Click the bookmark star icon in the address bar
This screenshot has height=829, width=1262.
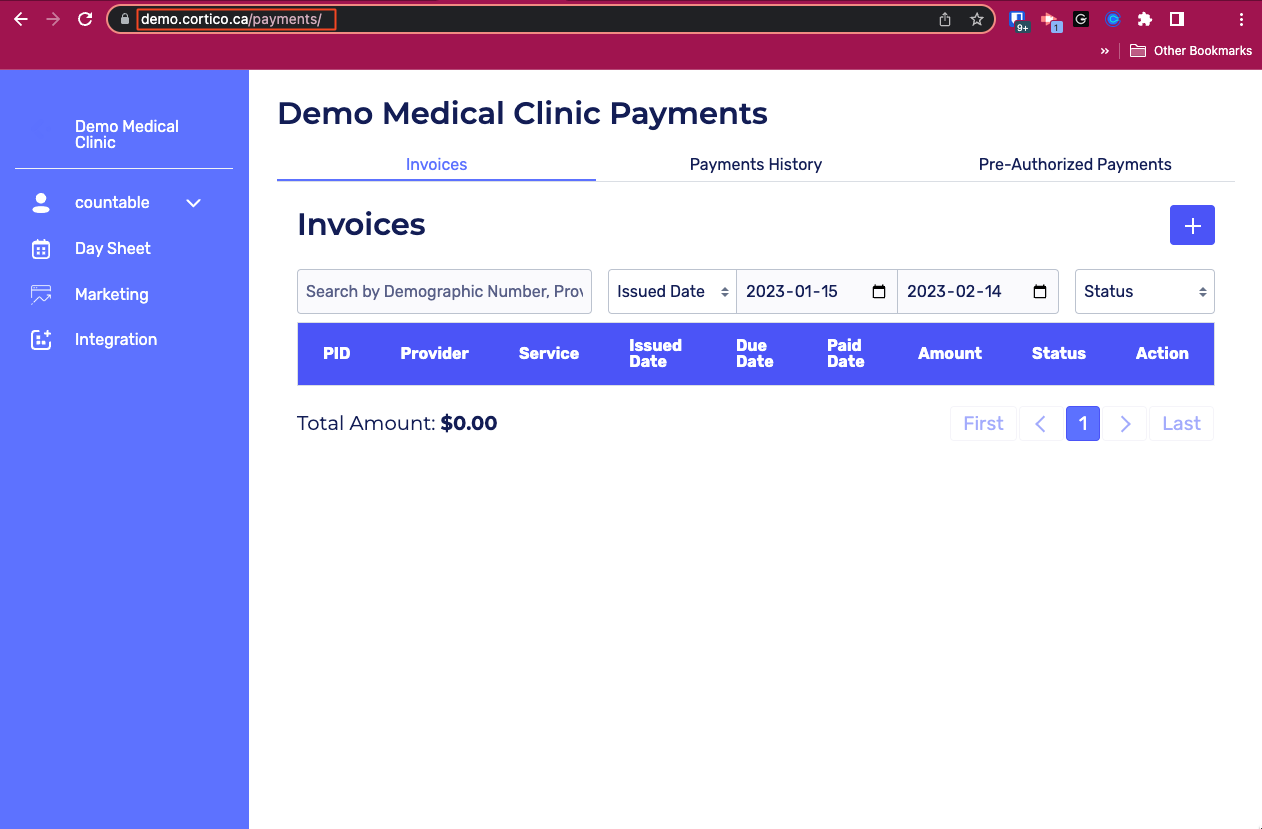click(977, 19)
